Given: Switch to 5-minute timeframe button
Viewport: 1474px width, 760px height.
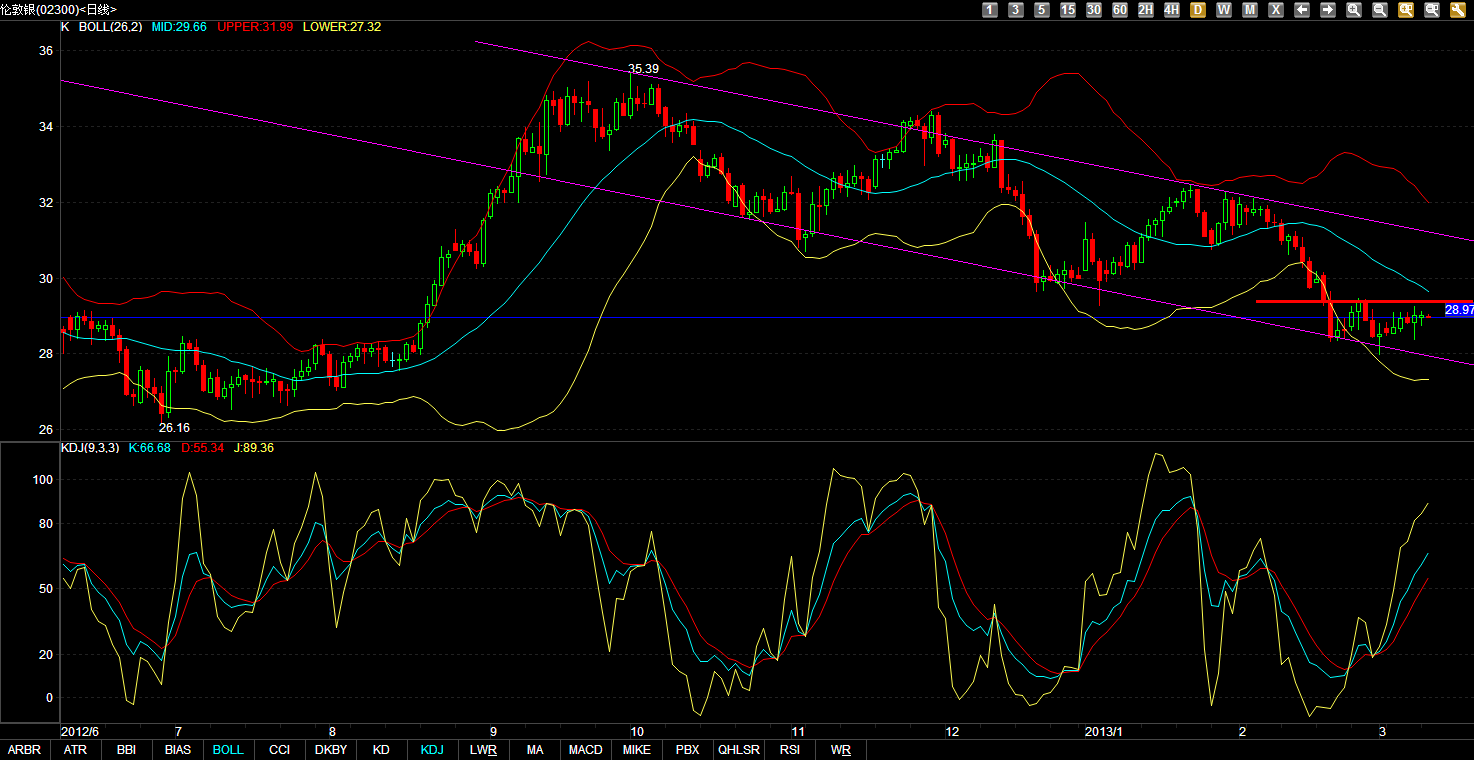Looking at the screenshot, I should [1042, 10].
